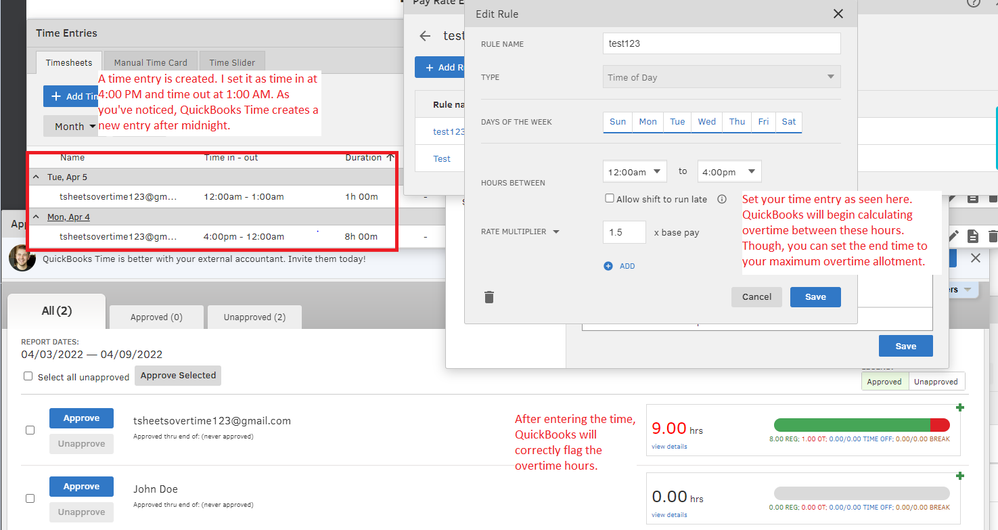
Task: Collapse the Tue, Apr 5 group
Action: 36,177
